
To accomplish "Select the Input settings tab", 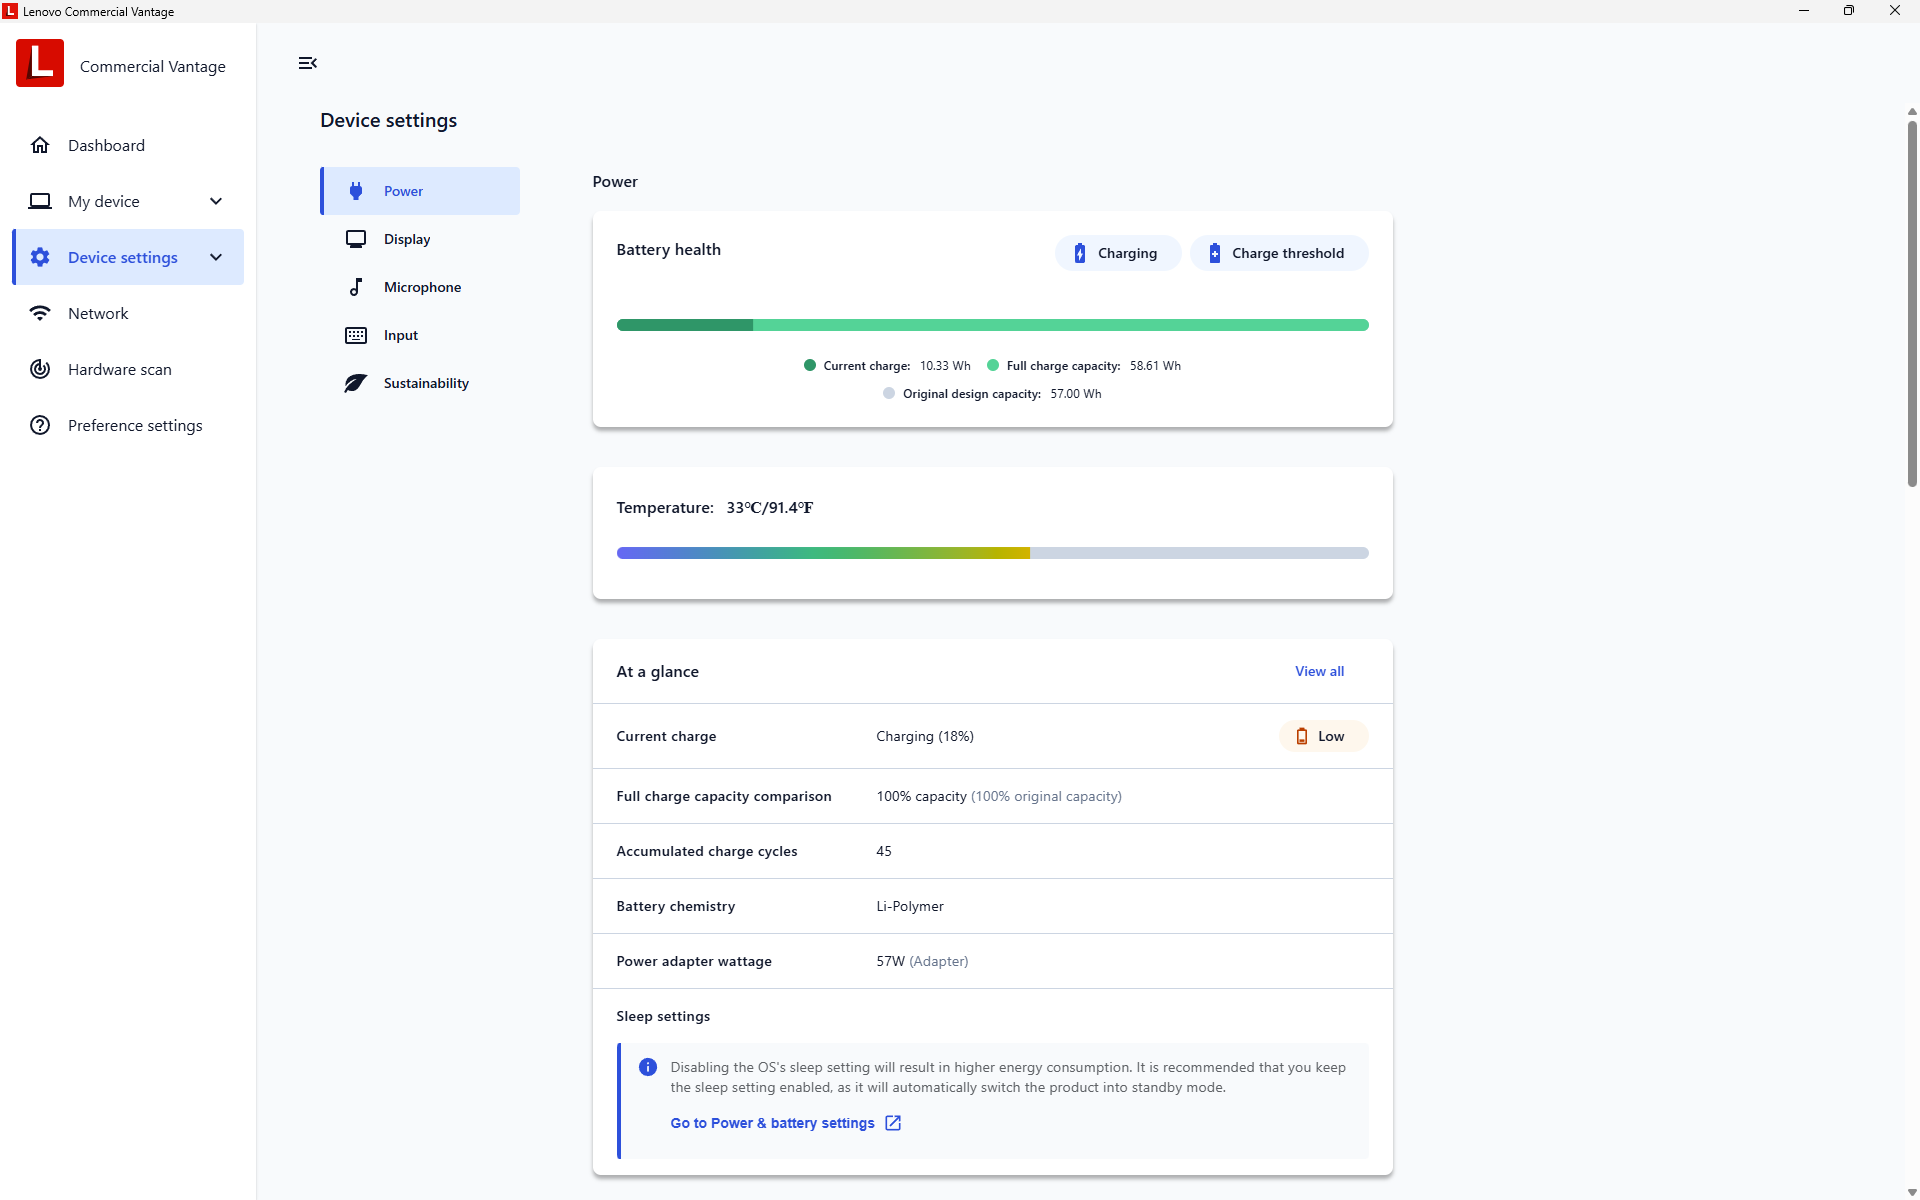I will pos(420,335).
